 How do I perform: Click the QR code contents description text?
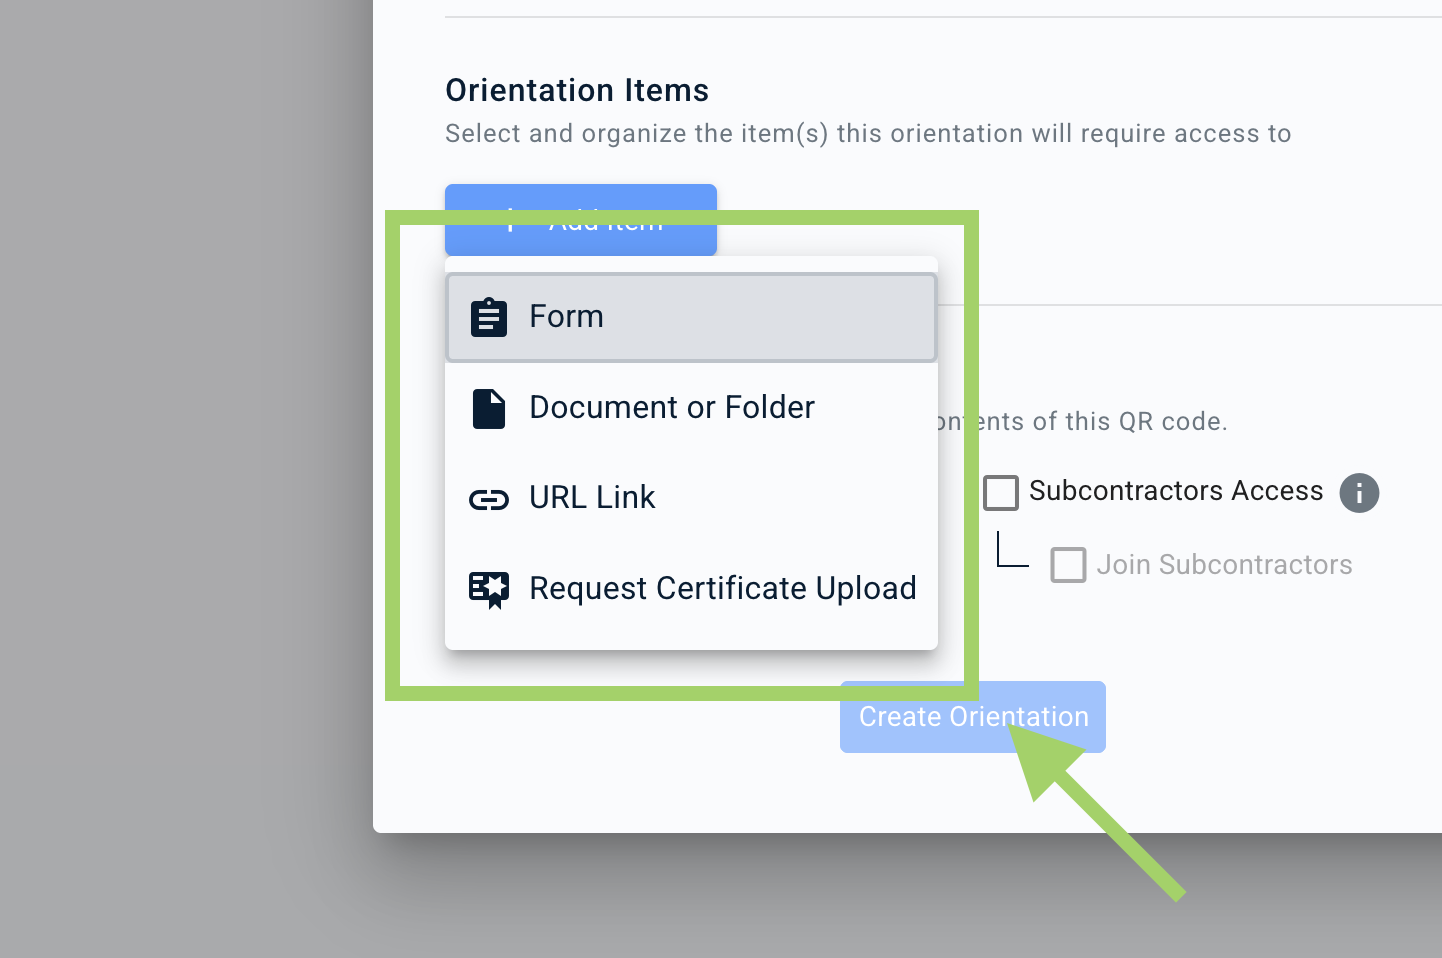1100,422
